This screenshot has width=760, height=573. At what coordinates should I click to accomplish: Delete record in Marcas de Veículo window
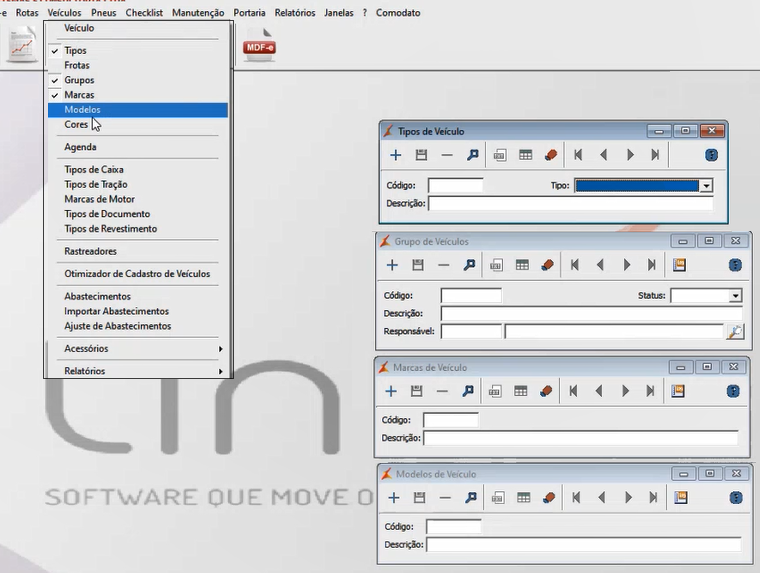click(442, 391)
